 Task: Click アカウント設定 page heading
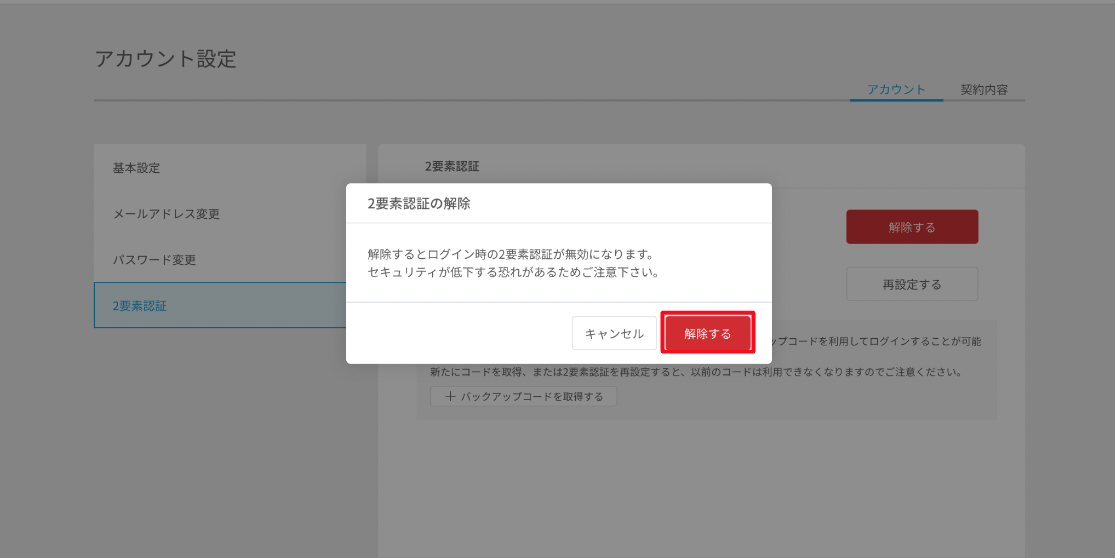tap(165, 59)
